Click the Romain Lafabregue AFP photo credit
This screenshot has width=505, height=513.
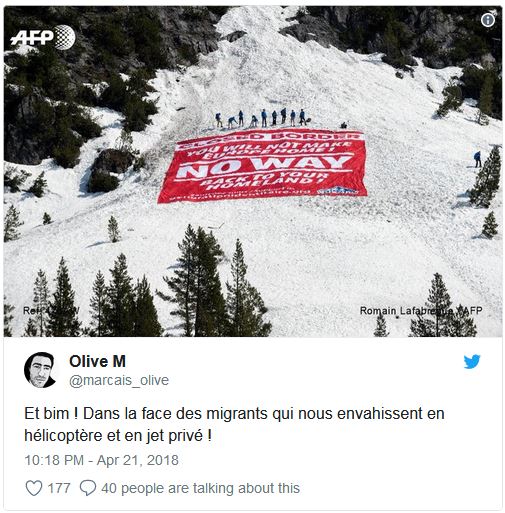pyautogui.click(x=421, y=311)
